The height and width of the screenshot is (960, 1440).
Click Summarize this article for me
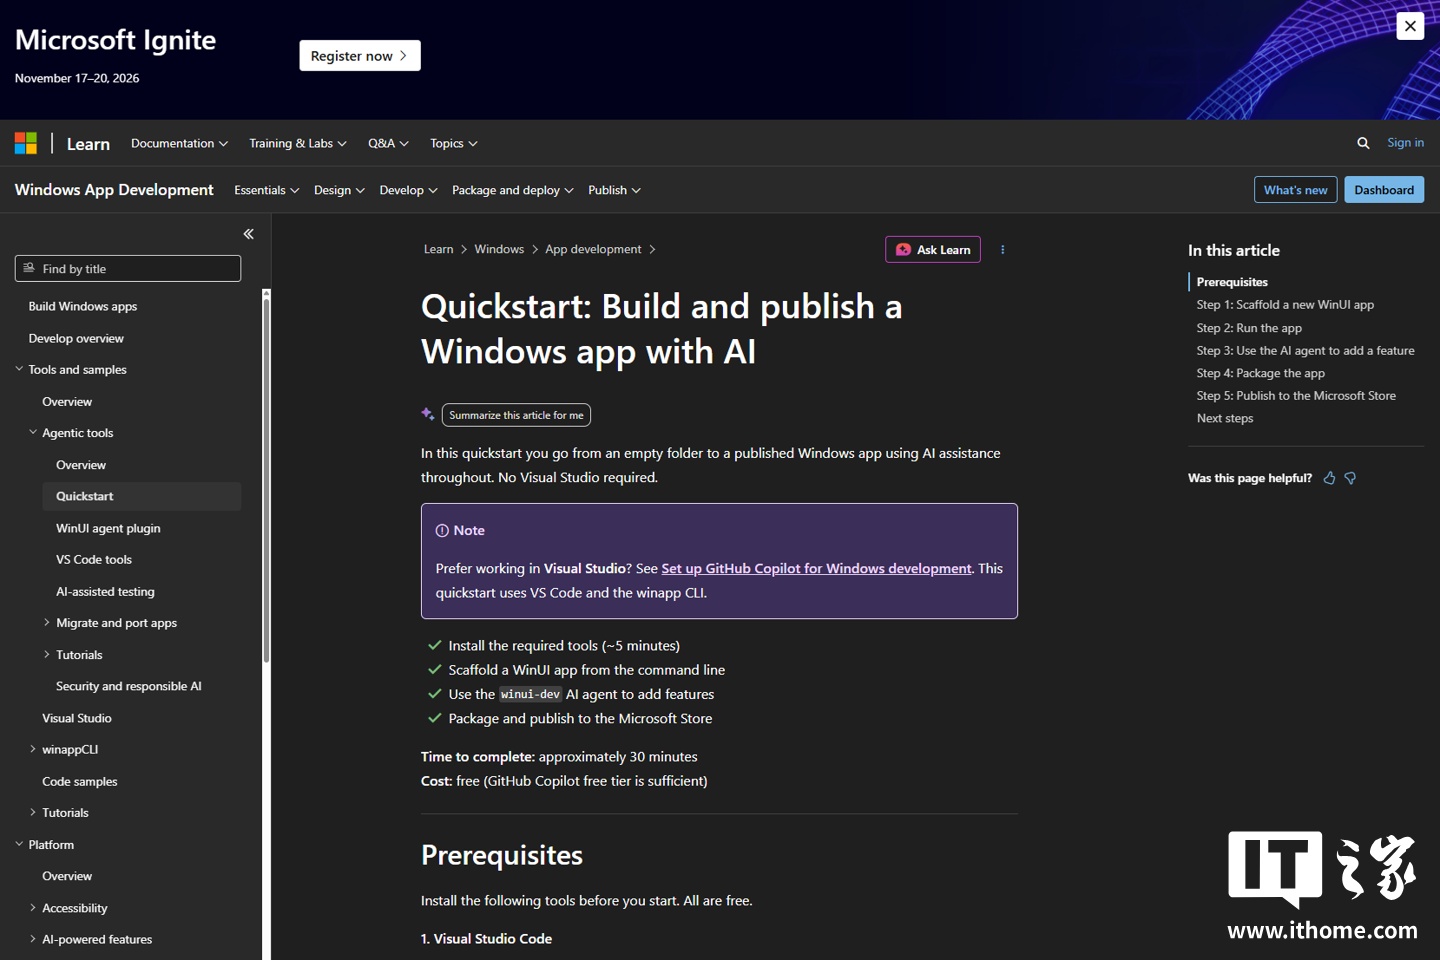[516, 415]
